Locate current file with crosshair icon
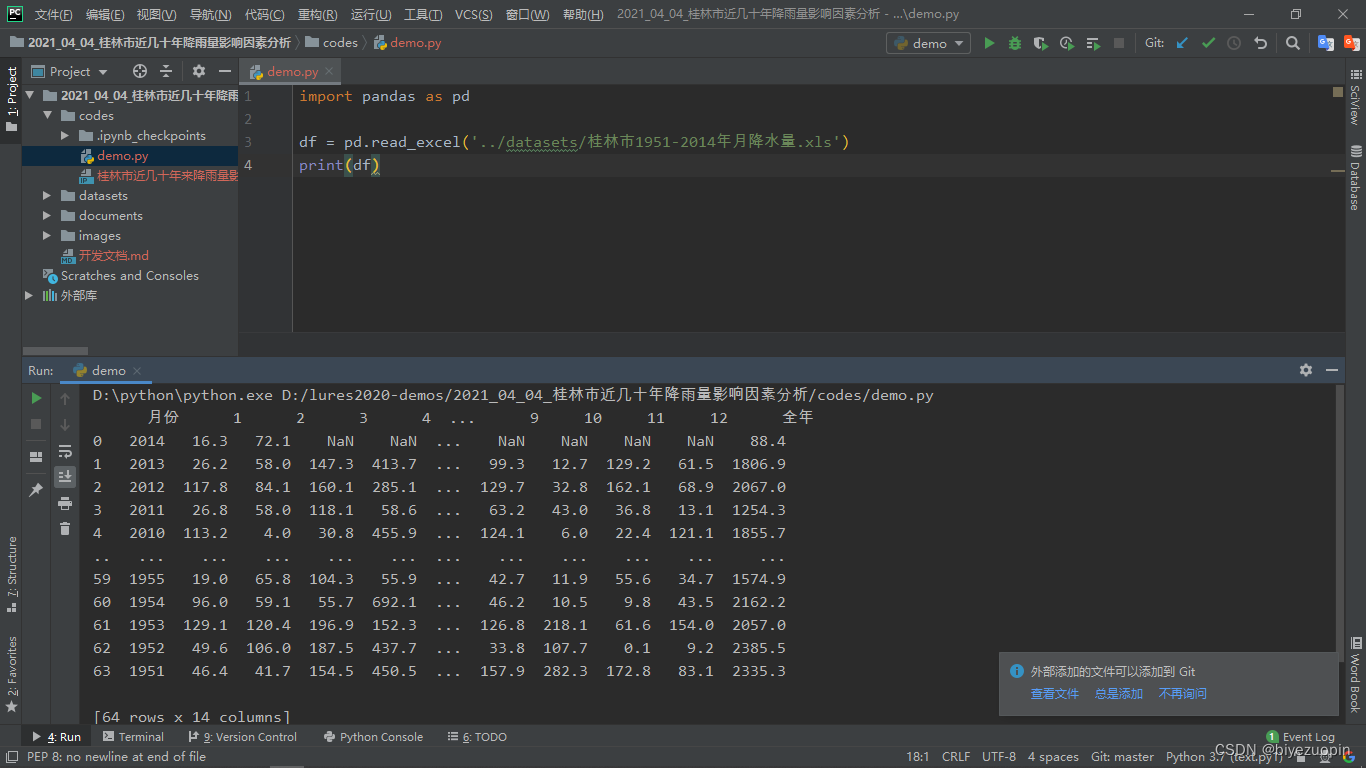 click(x=140, y=71)
